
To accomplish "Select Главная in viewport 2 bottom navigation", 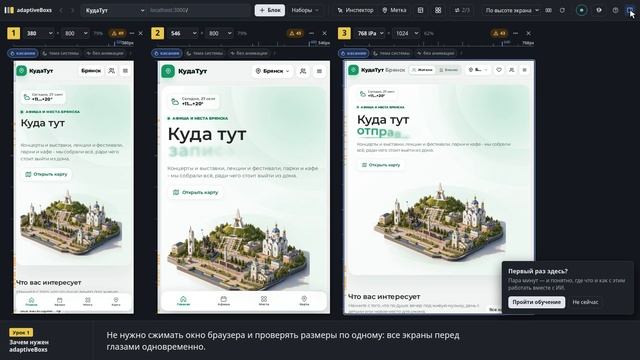I will (183, 301).
